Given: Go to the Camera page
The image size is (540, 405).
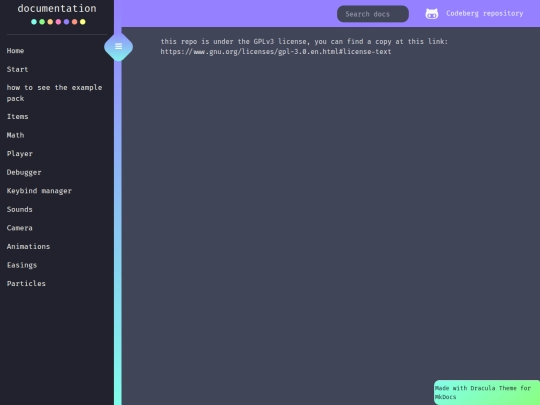Looking at the screenshot, I should (20, 228).
